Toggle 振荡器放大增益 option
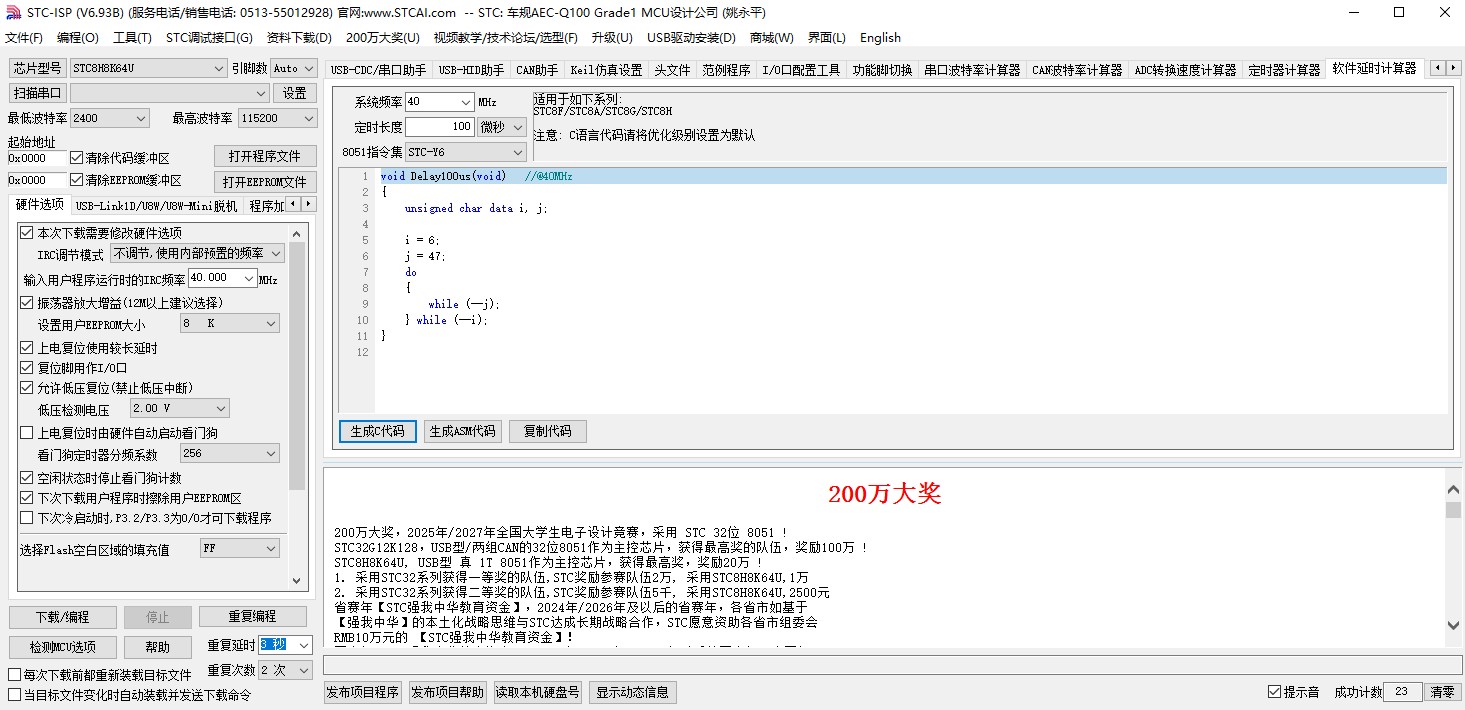The width and height of the screenshot is (1465, 710). click(x=27, y=302)
